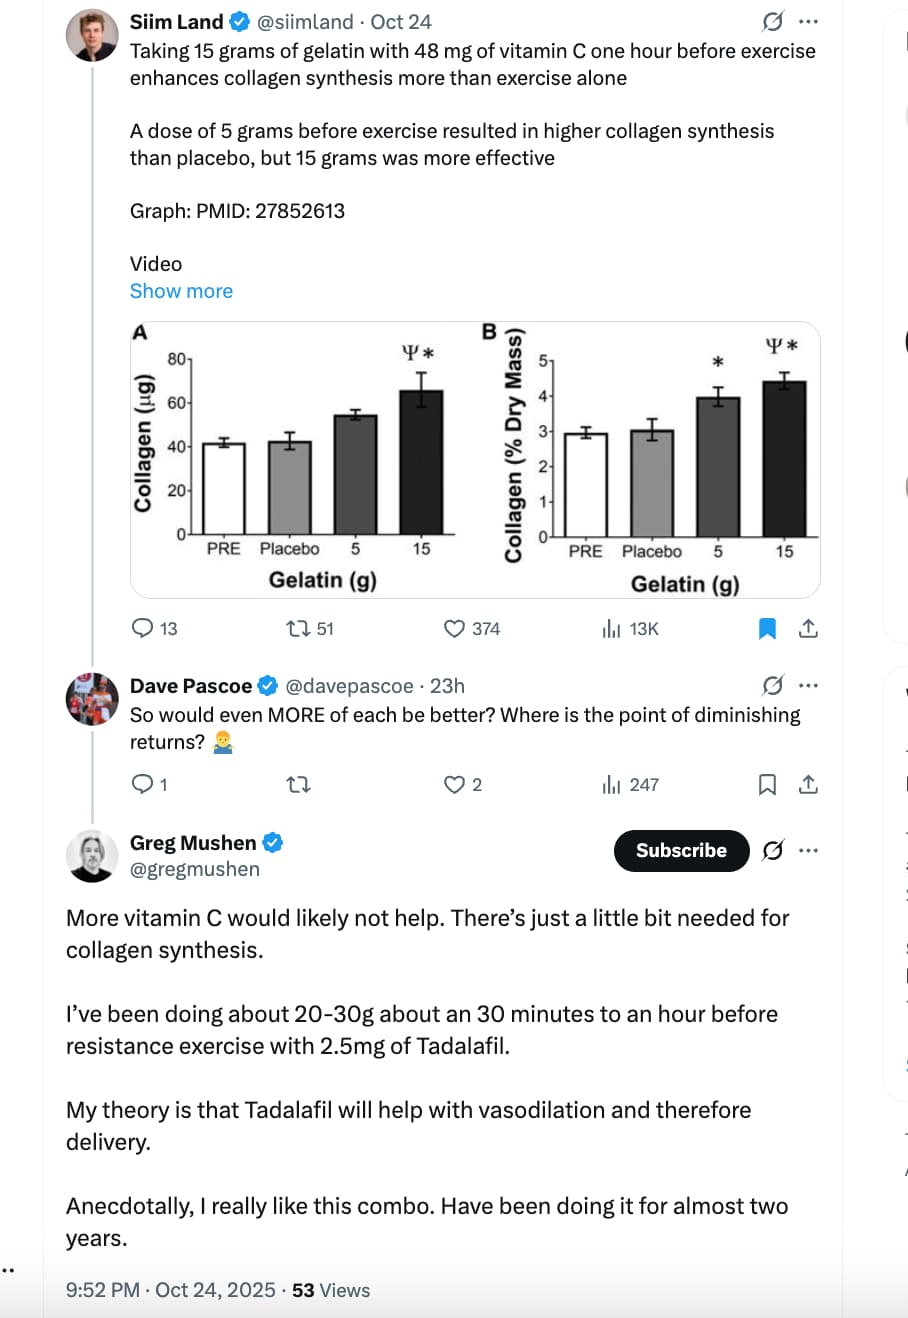Open more options on Greg Mushen's post

pyautogui.click(x=809, y=851)
